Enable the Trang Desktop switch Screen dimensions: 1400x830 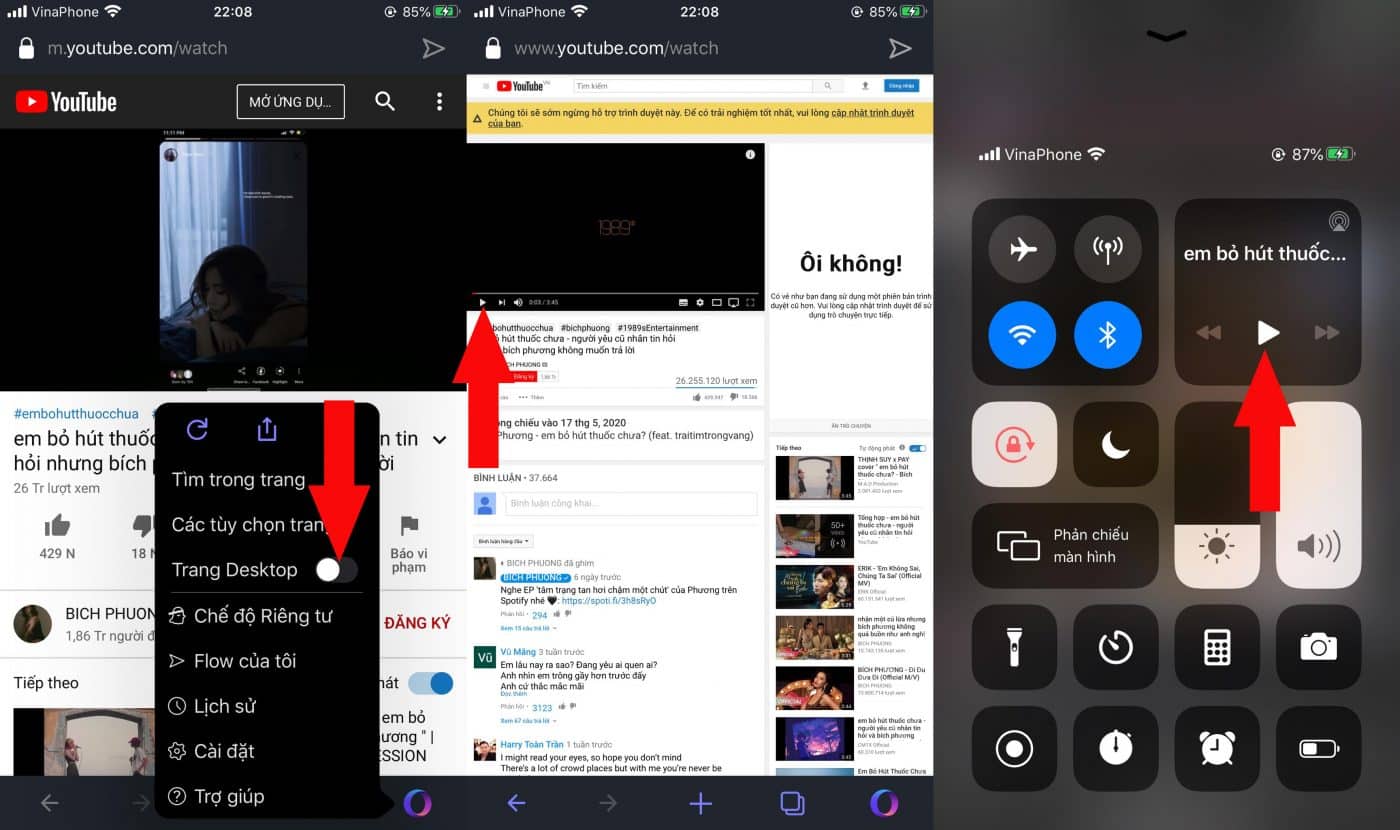click(x=337, y=569)
